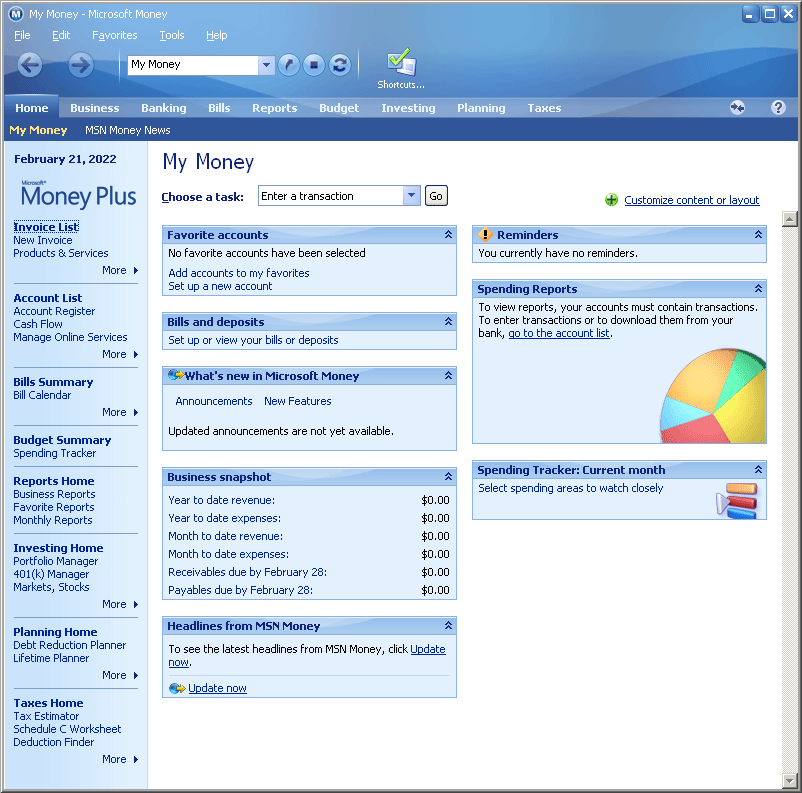Screen dimensions: 802x793
Task: Click the Refresh toolbar icon
Action: pyautogui.click(x=340, y=65)
